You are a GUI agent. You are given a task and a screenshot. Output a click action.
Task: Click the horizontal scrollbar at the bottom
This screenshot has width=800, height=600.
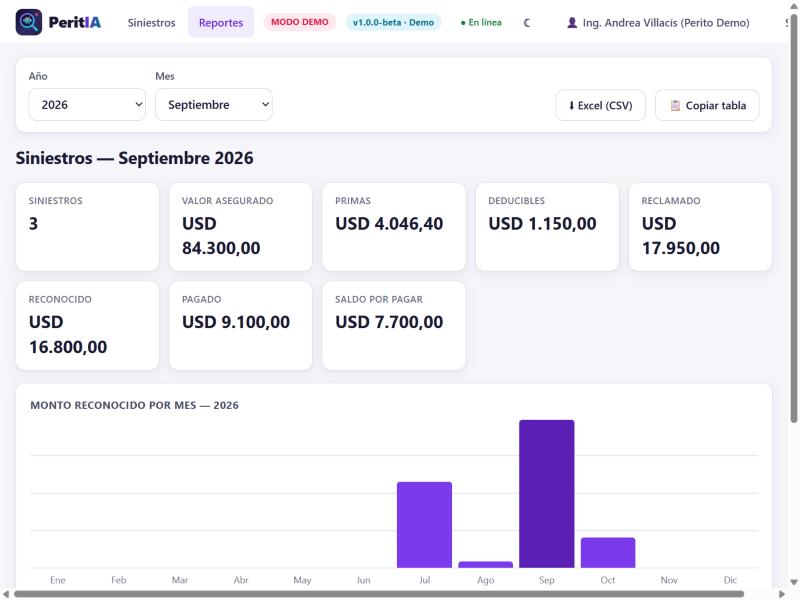point(379,594)
